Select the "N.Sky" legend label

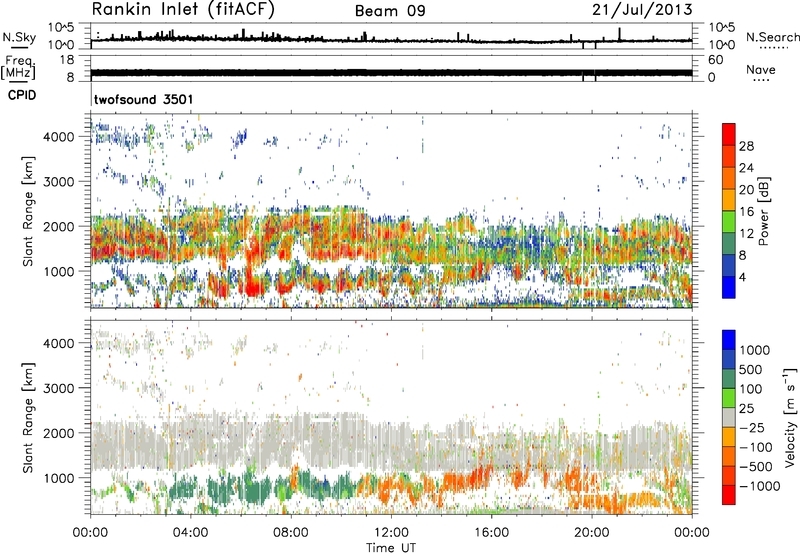click(x=19, y=37)
